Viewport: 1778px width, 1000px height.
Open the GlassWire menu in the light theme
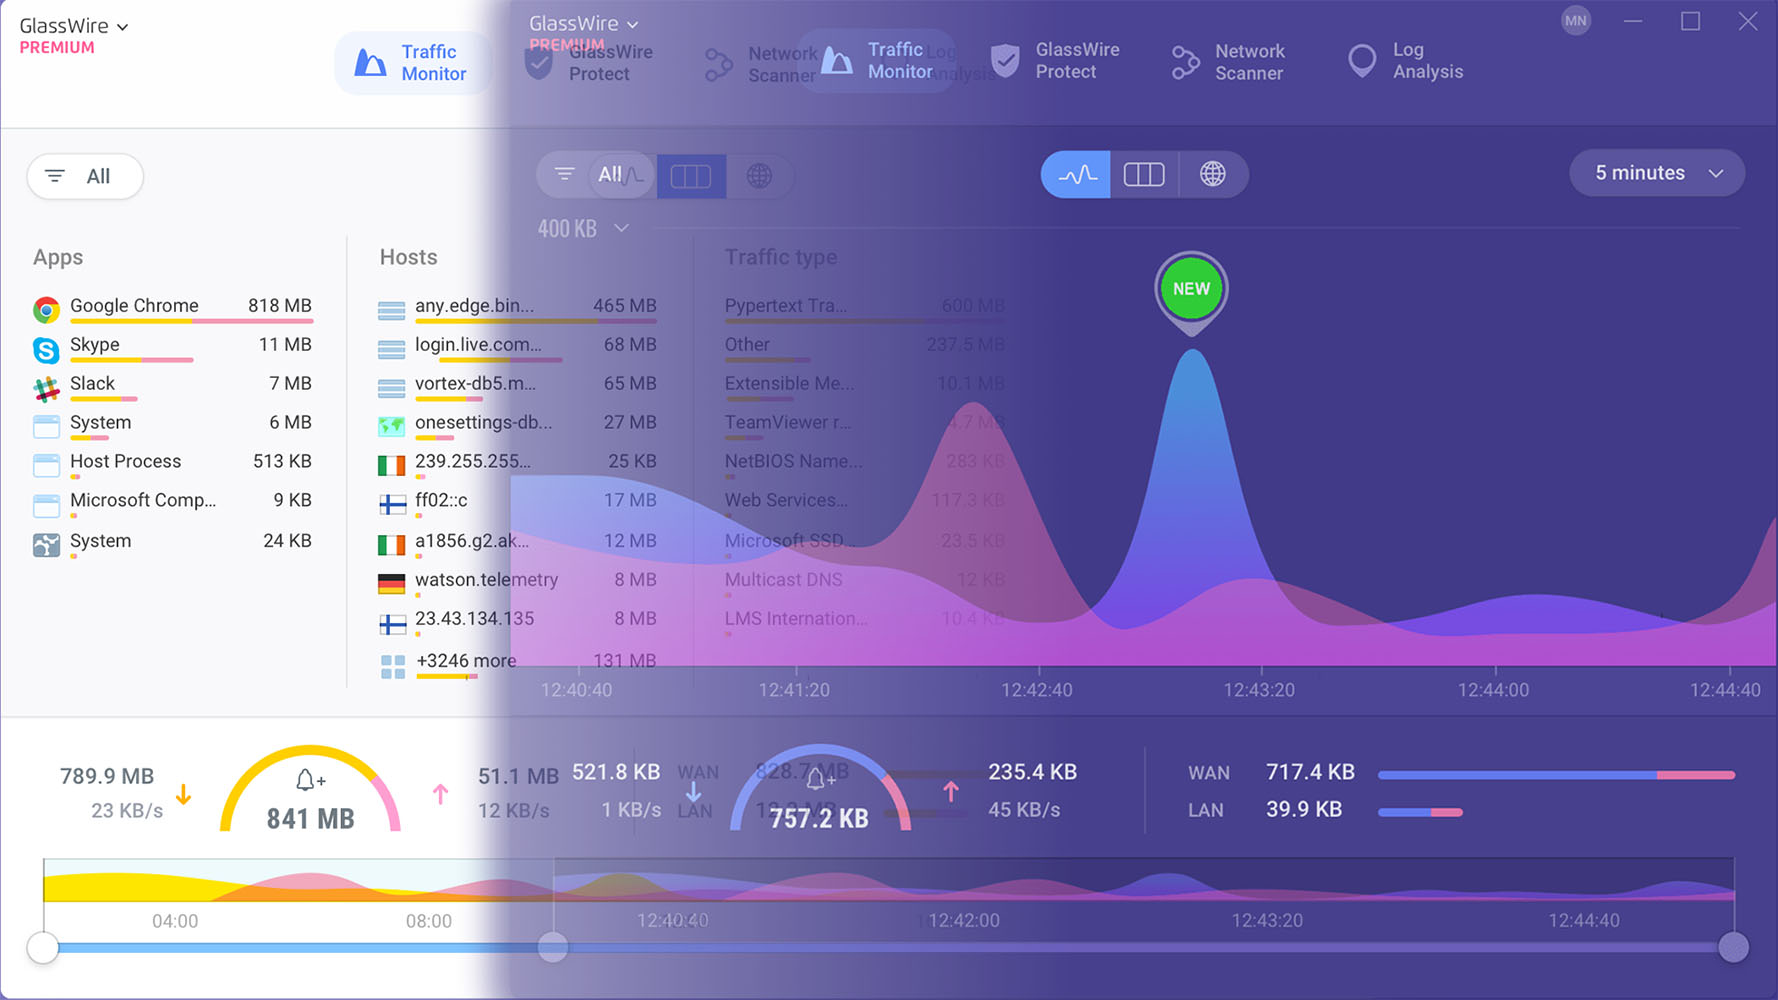73,26
